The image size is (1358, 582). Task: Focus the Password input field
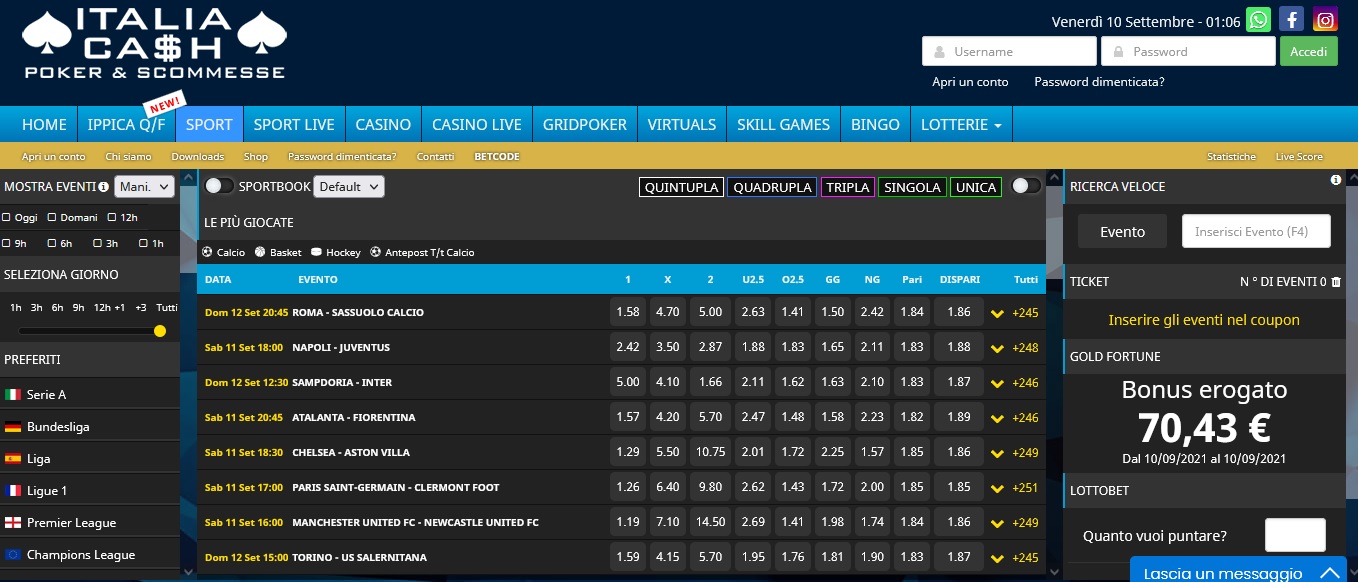(1188, 52)
